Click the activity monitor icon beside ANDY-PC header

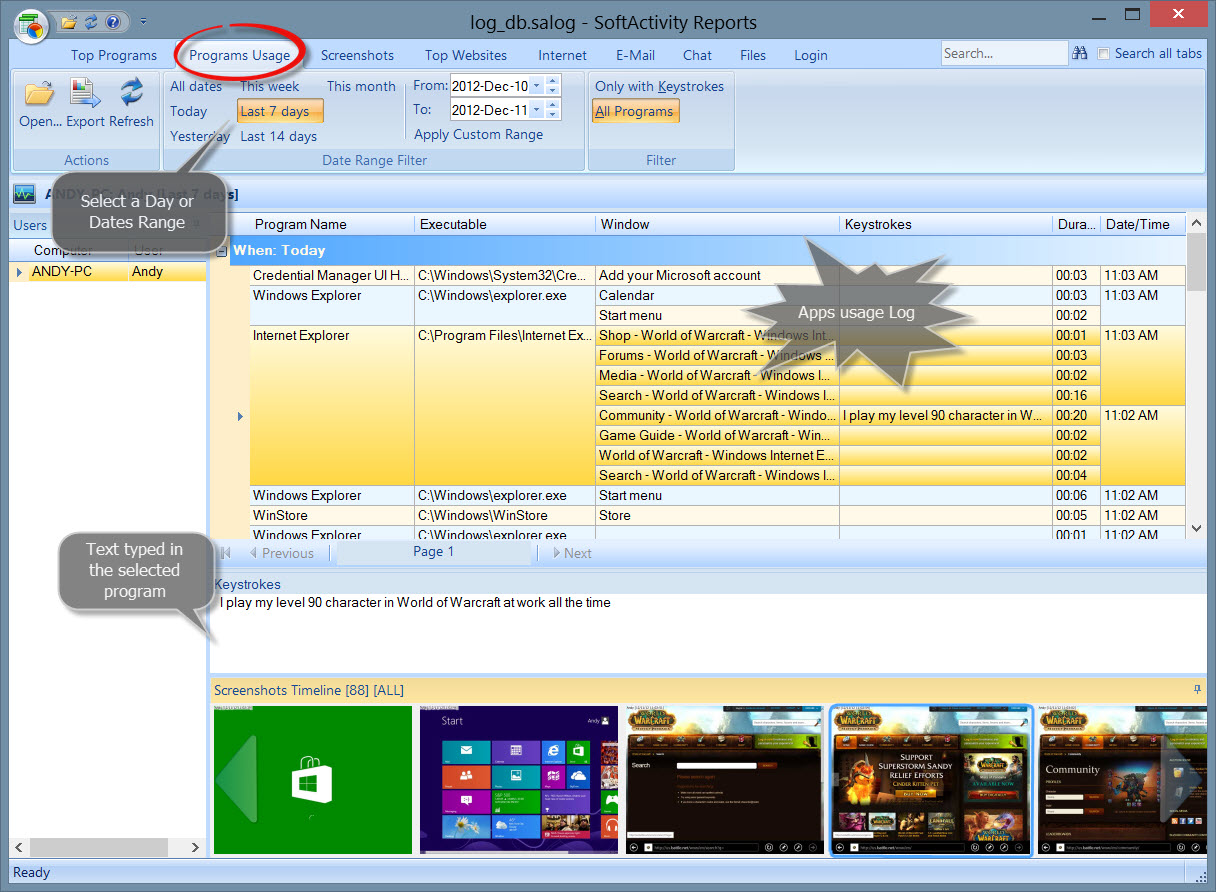point(25,194)
